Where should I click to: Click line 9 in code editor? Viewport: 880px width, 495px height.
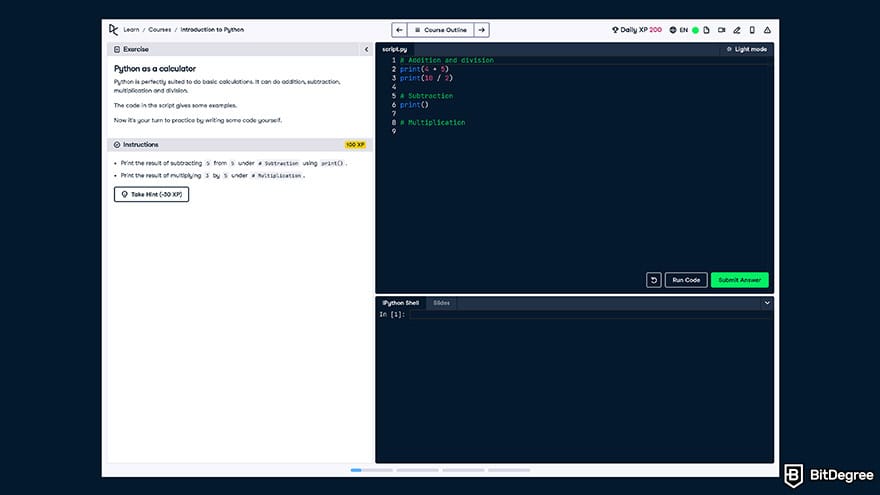click(584, 131)
